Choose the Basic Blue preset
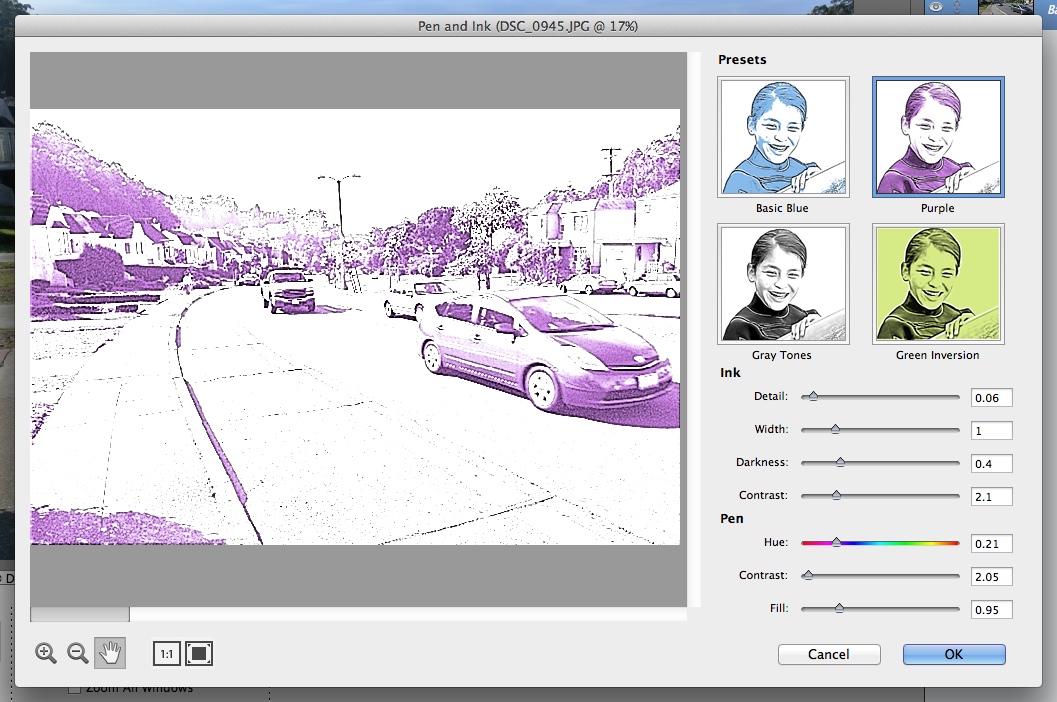Viewport: 1057px width, 702px height. [x=783, y=137]
